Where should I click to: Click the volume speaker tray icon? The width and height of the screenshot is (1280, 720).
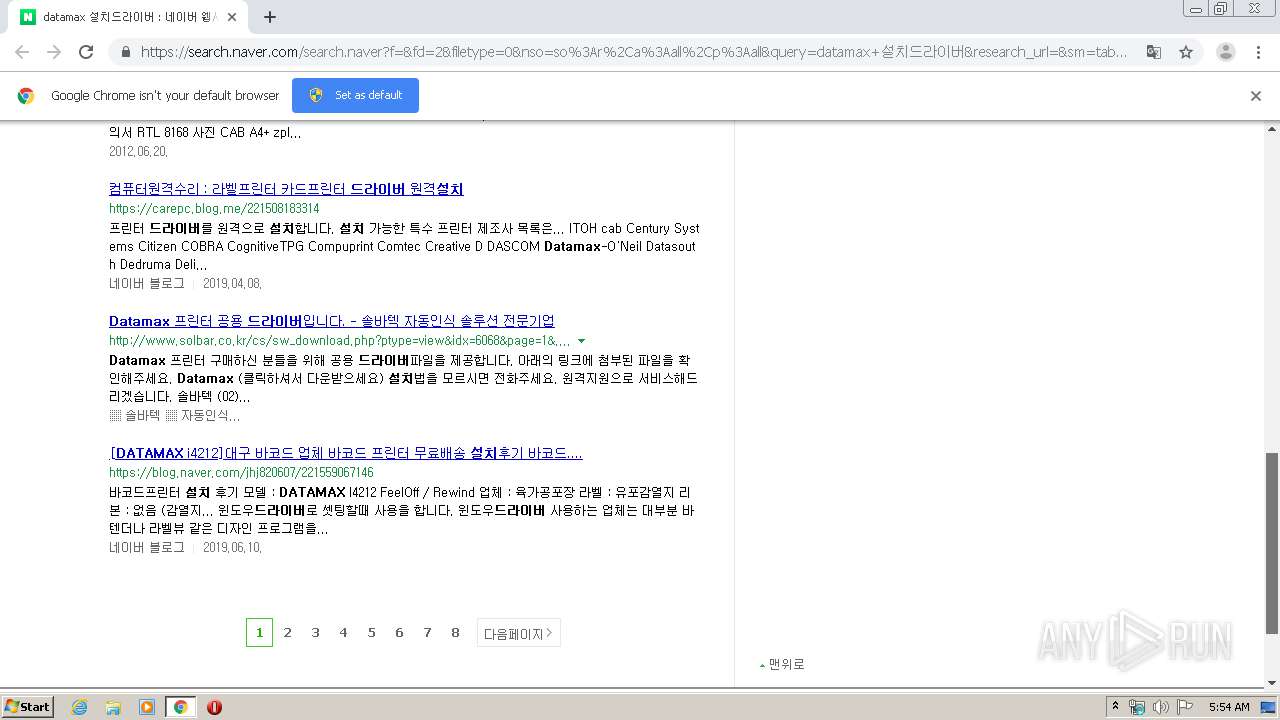[1160, 707]
